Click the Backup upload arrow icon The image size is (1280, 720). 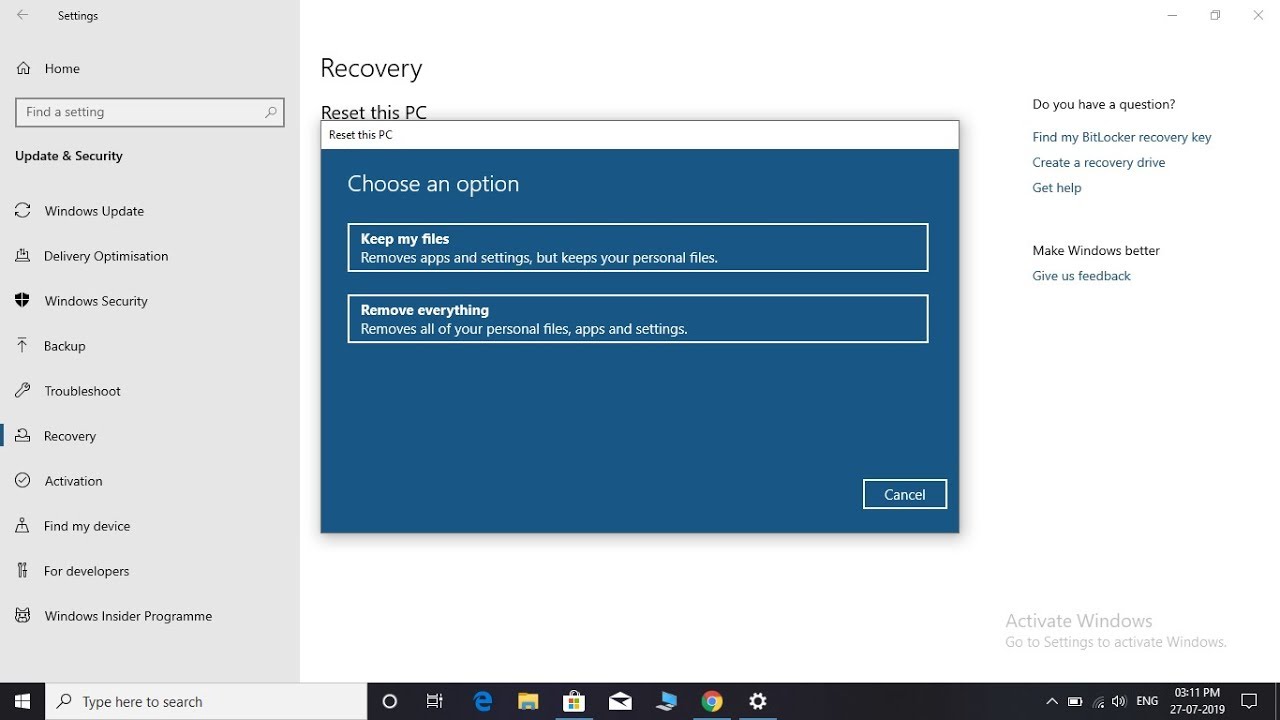point(23,346)
